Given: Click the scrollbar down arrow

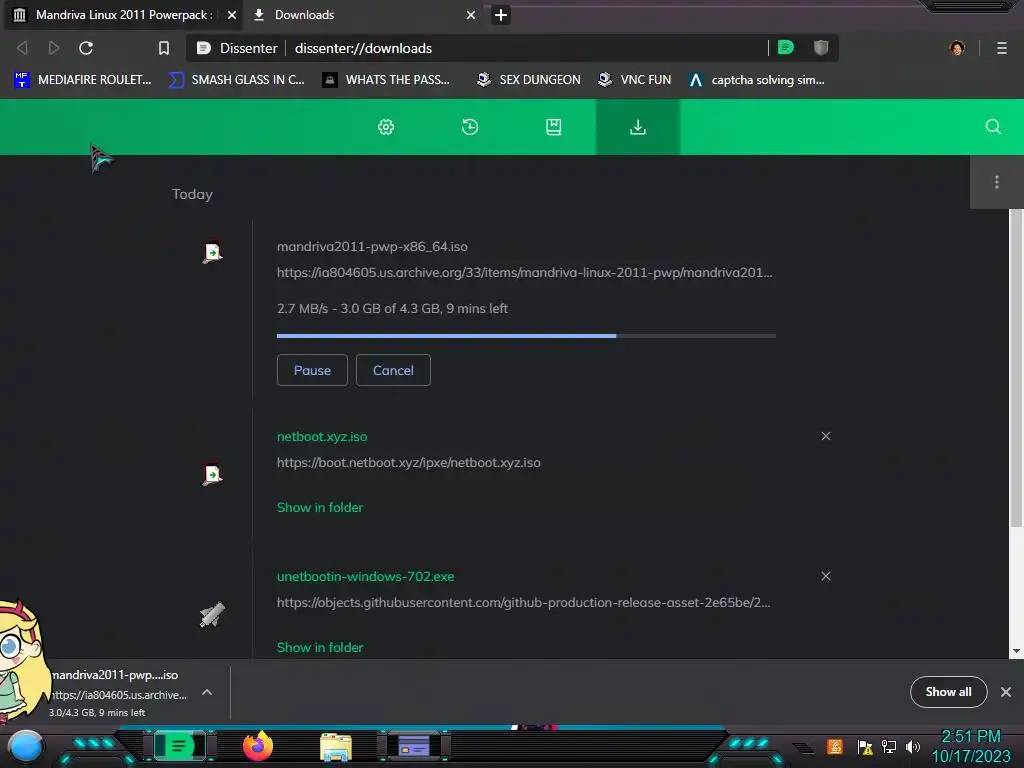Looking at the screenshot, I should [1016, 651].
